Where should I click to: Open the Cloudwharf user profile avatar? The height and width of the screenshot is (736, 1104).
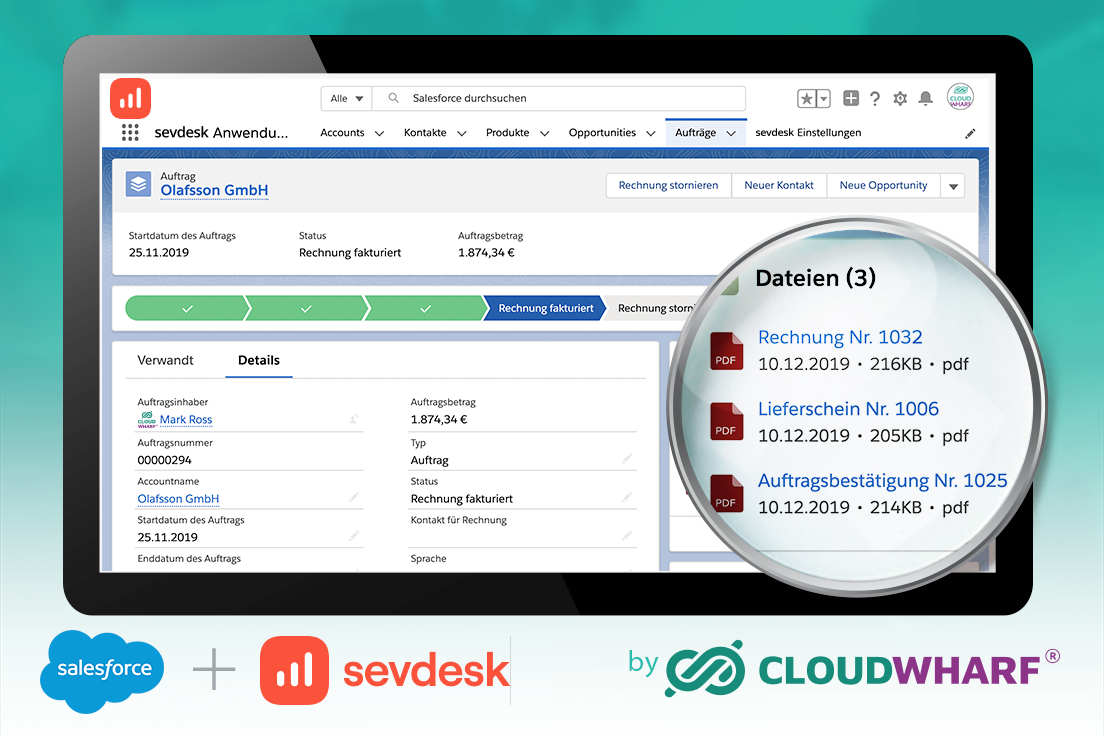[x=960, y=97]
